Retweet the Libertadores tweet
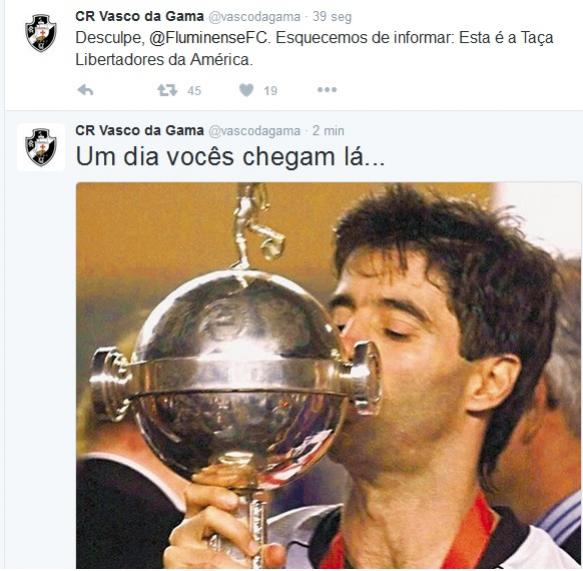Viewport: 583px width, 571px height. pyautogui.click(x=167, y=90)
